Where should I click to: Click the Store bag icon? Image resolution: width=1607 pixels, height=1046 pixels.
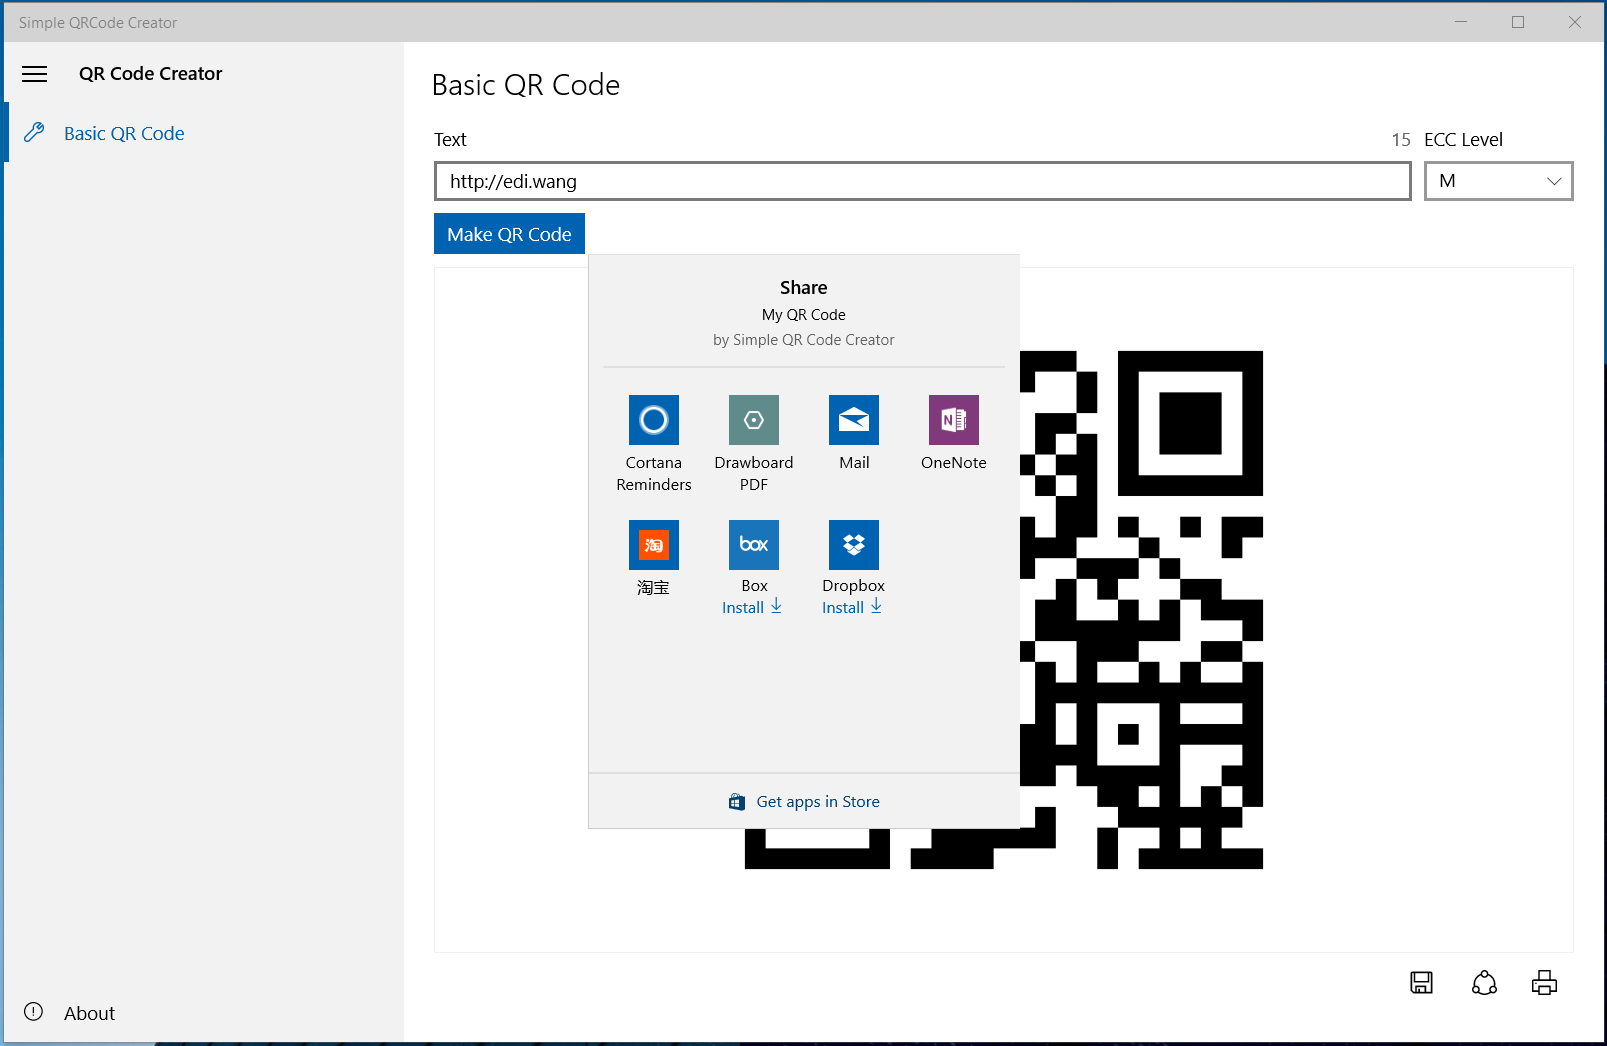[x=737, y=802]
